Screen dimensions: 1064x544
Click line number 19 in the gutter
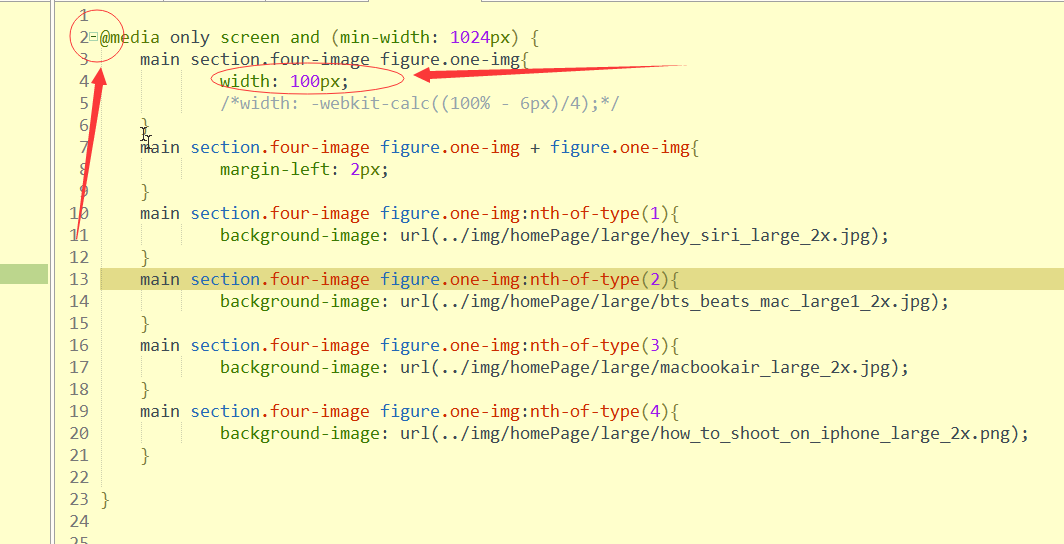[x=79, y=412]
